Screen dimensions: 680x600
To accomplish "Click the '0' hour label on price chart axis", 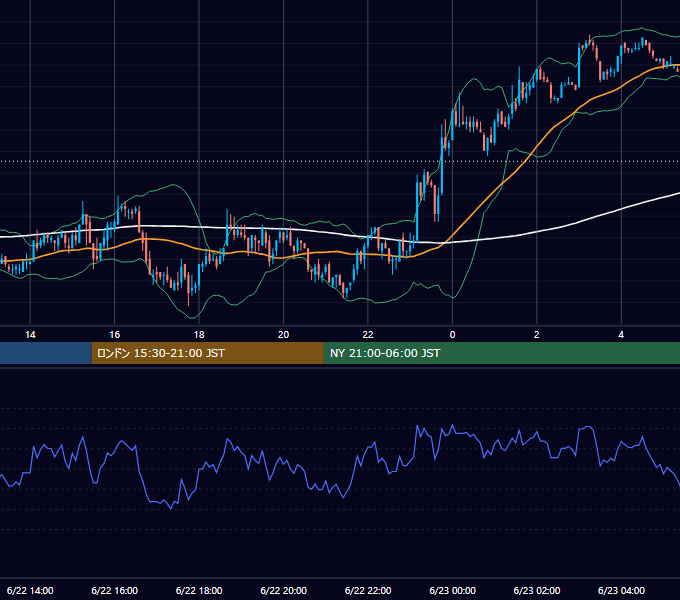I will [452, 335].
